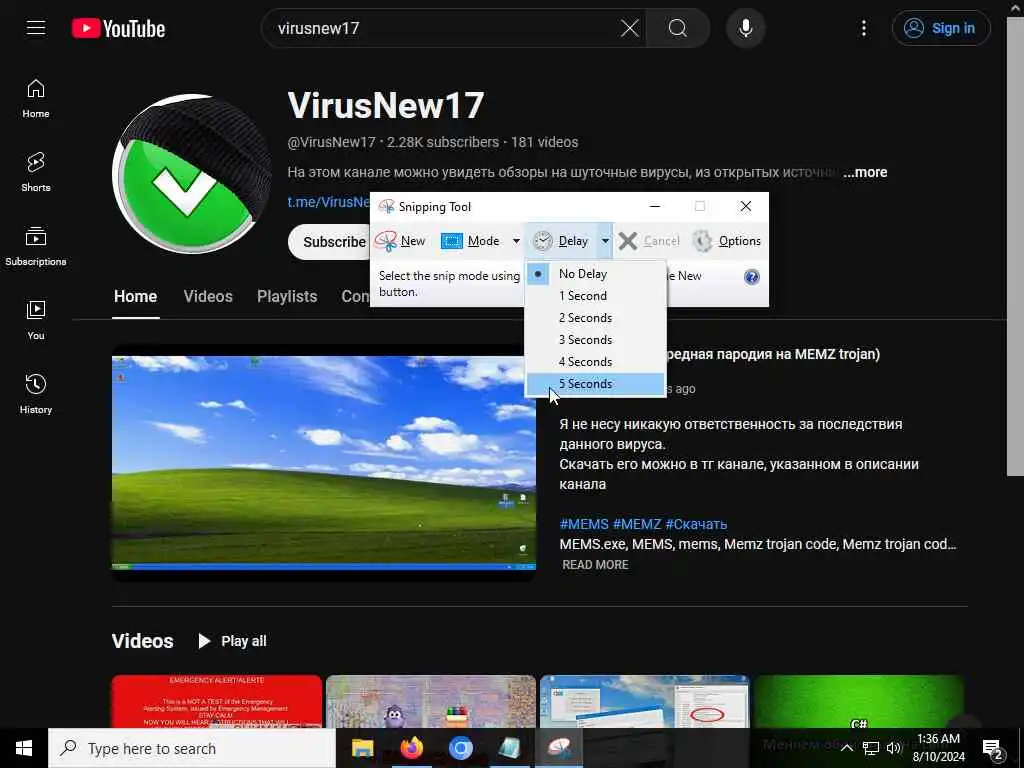Image resolution: width=1024 pixels, height=768 pixels.
Task: Open the Windows Start menu
Action: [24, 748]
